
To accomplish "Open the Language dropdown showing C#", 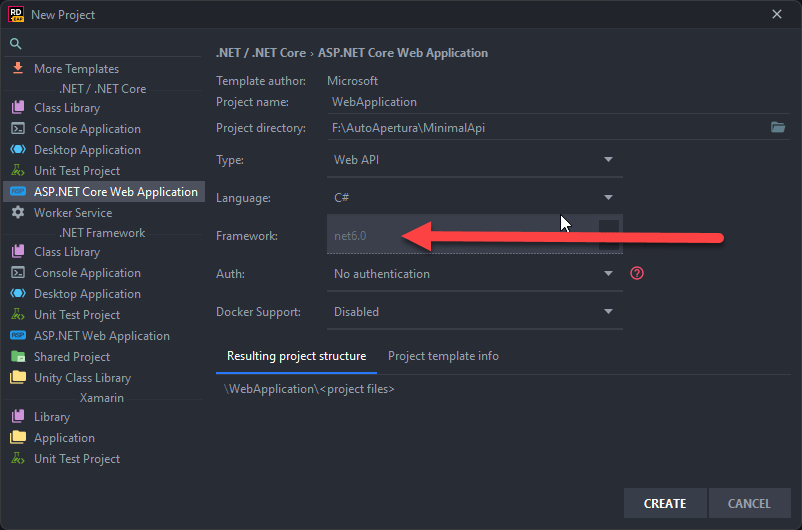I will tap(475, 197).
